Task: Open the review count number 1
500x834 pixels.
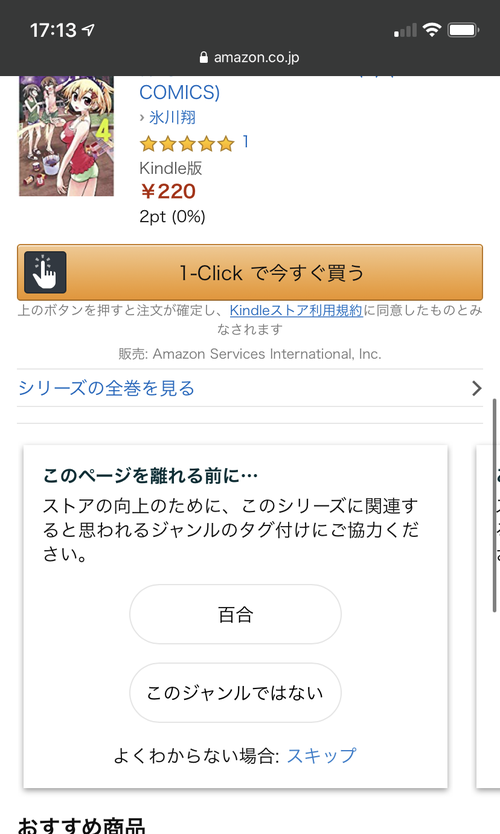Action: [x=245, y=141]
